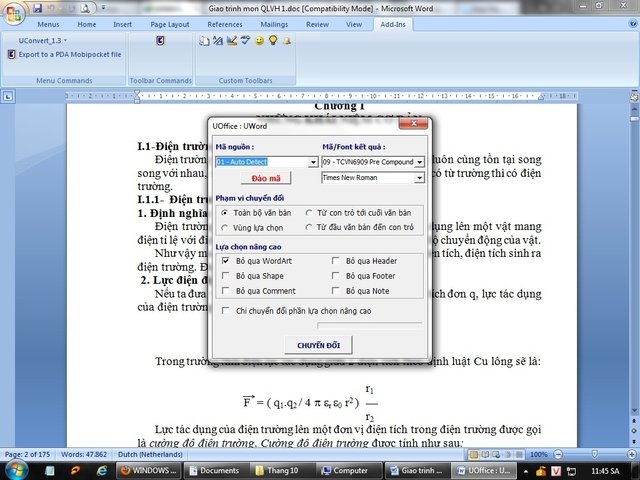Select Toàn bộ văn bản radio option
The height and width of the screenshot is (480, 640).
click(x=224, y=213)
